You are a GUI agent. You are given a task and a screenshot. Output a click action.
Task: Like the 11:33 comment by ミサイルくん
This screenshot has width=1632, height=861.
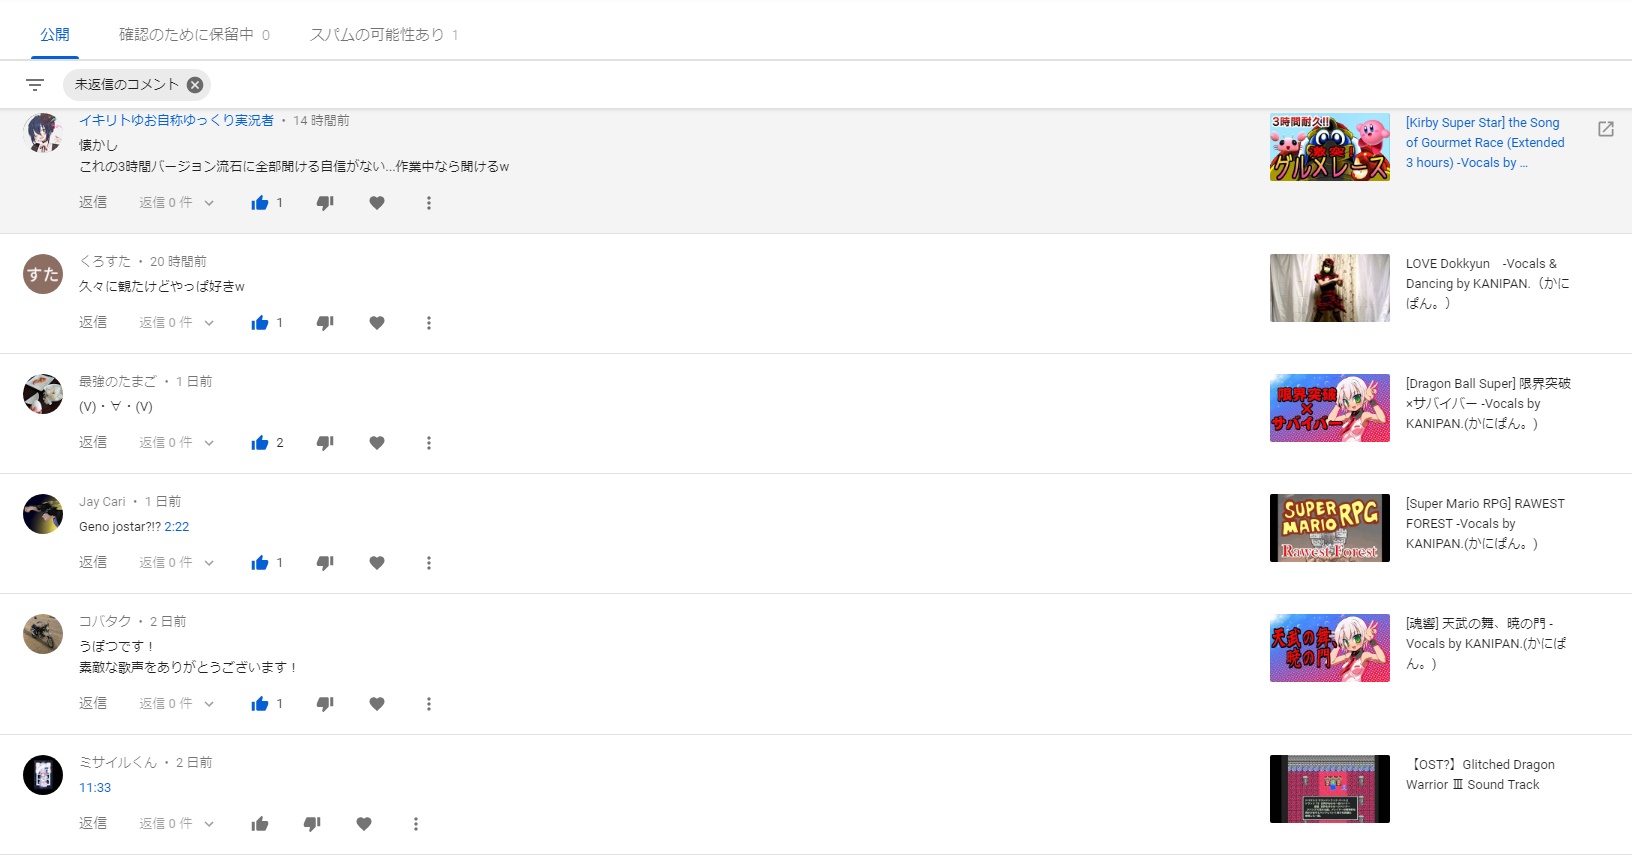coord(260,824)
